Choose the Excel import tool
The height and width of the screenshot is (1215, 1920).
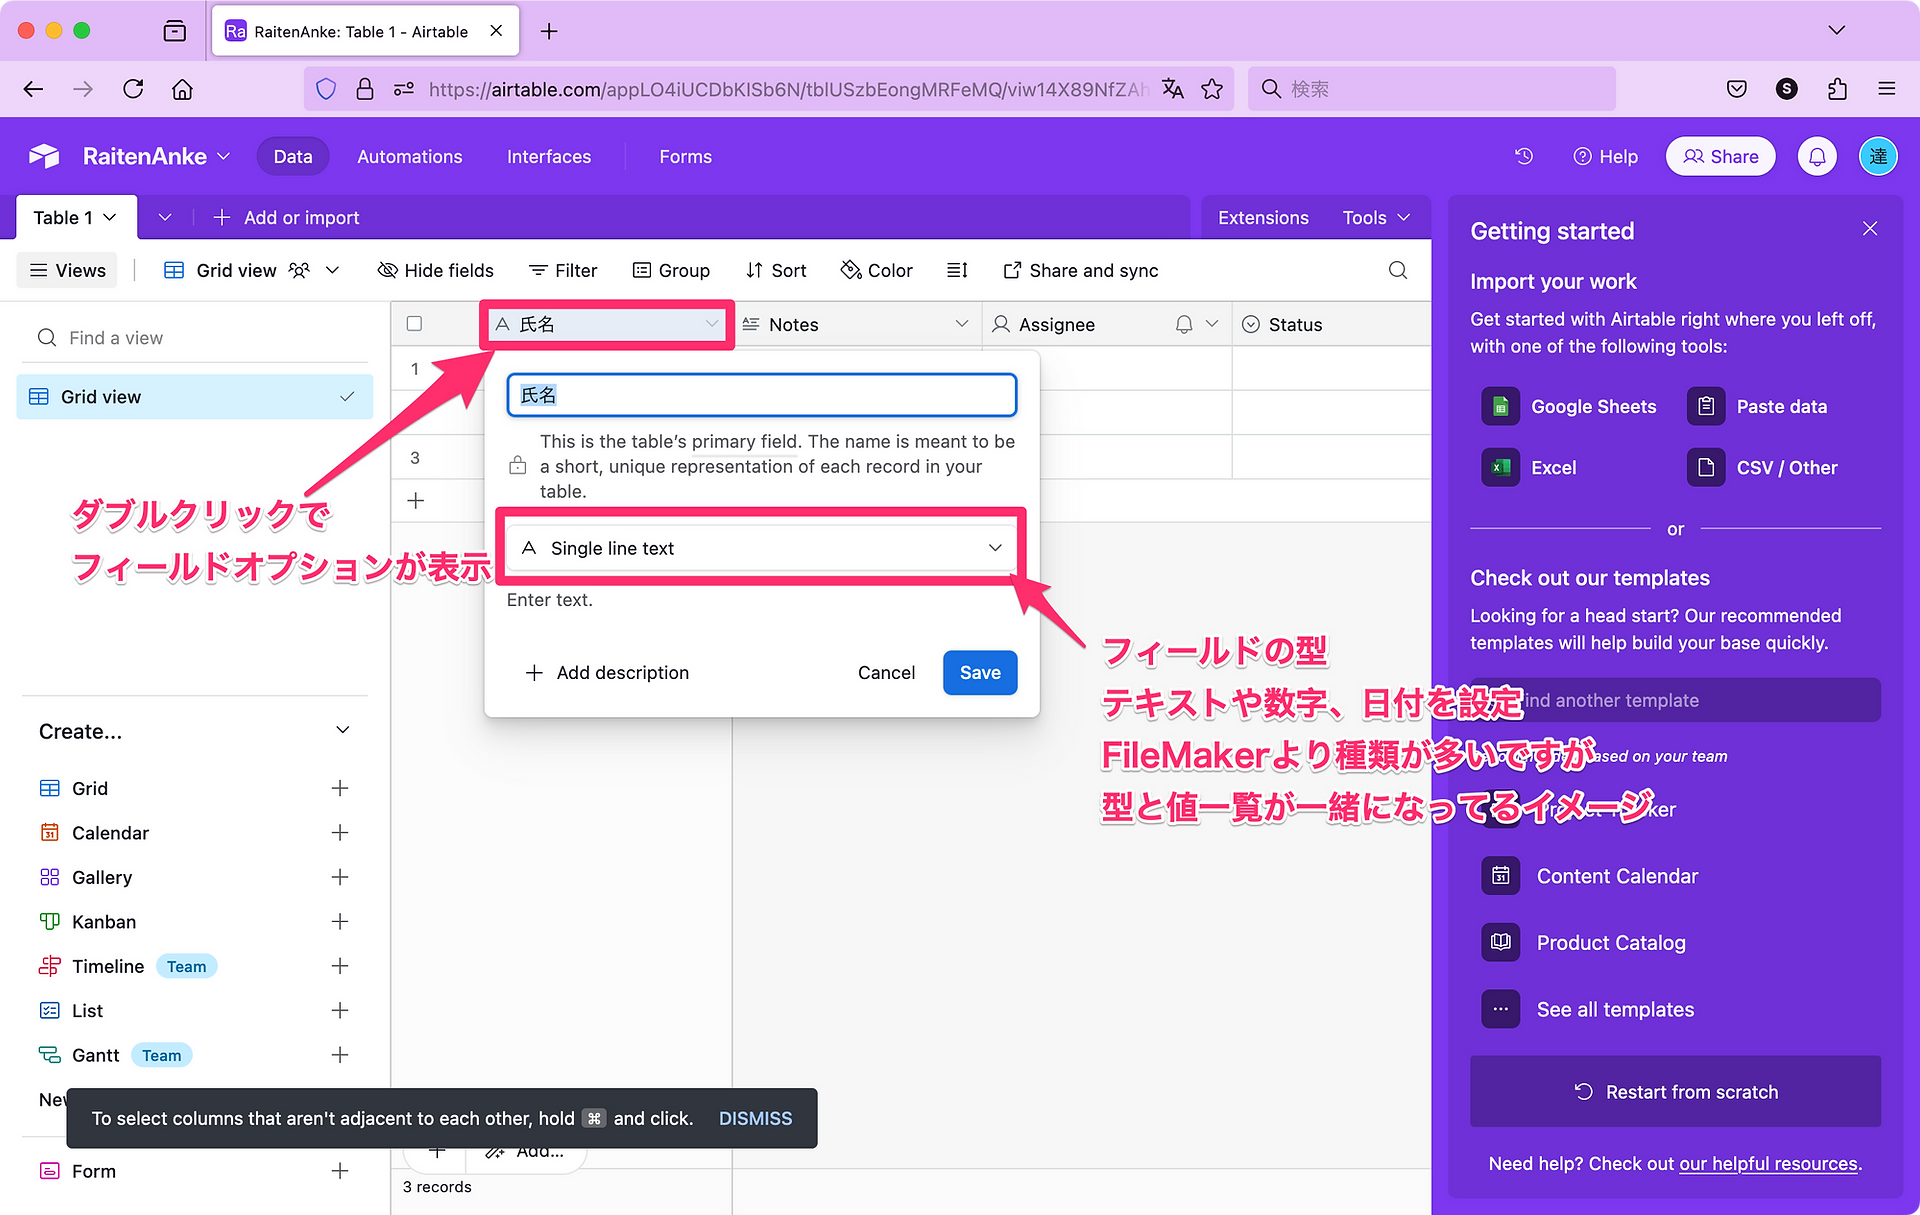(x=1529, y=467)
